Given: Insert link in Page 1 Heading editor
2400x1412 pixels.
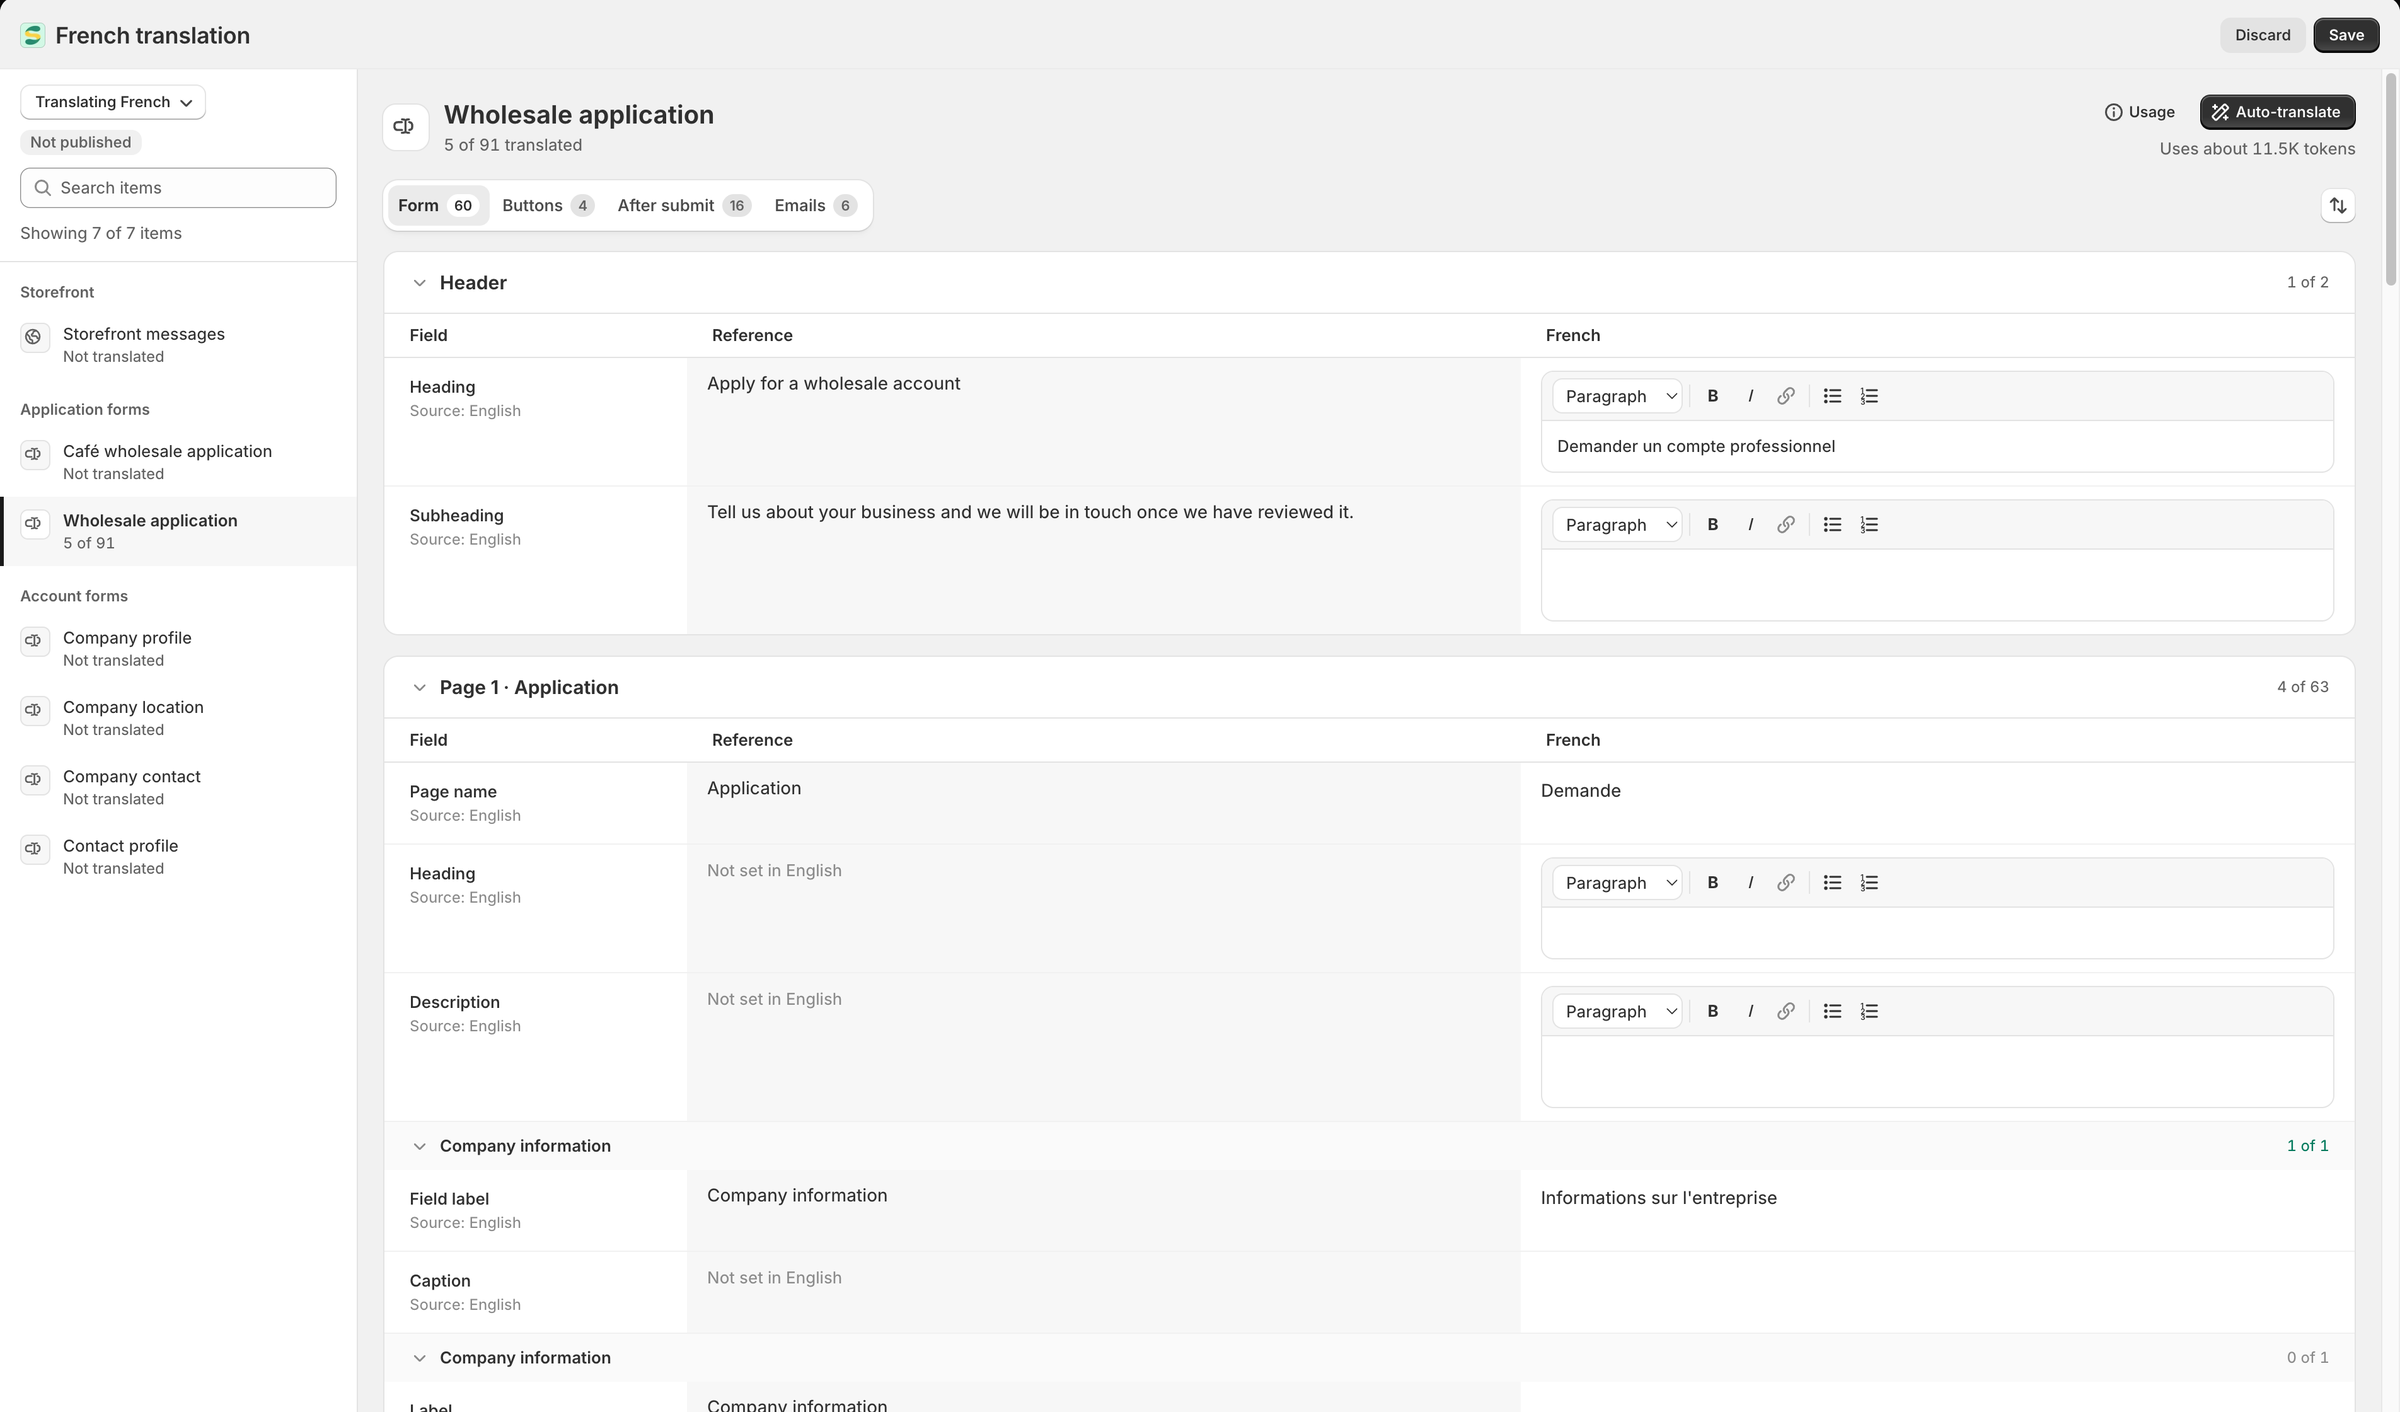Looking at the screenshot, I should click(x=1785, y=883).
